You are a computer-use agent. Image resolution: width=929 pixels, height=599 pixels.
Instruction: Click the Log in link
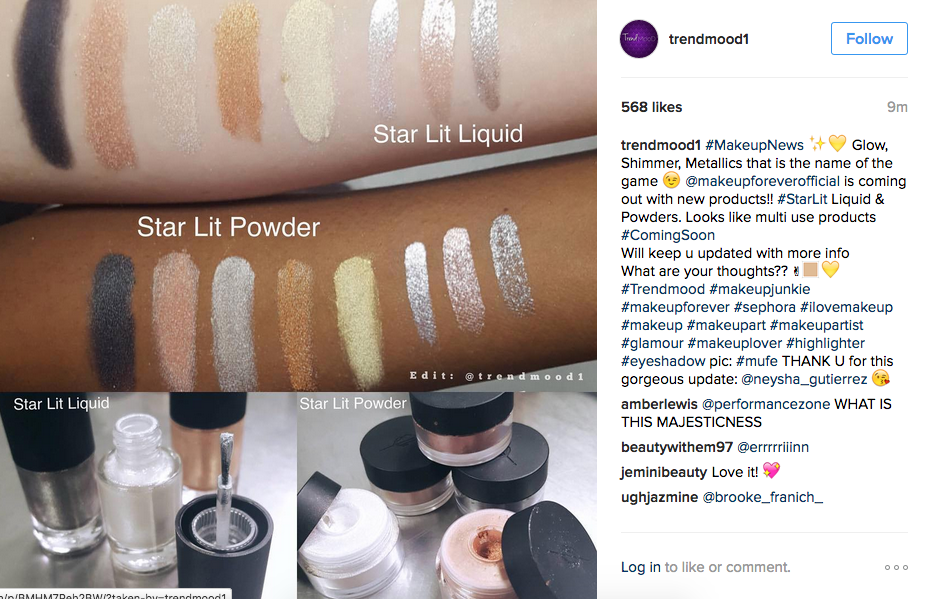(x=640, y=568)
